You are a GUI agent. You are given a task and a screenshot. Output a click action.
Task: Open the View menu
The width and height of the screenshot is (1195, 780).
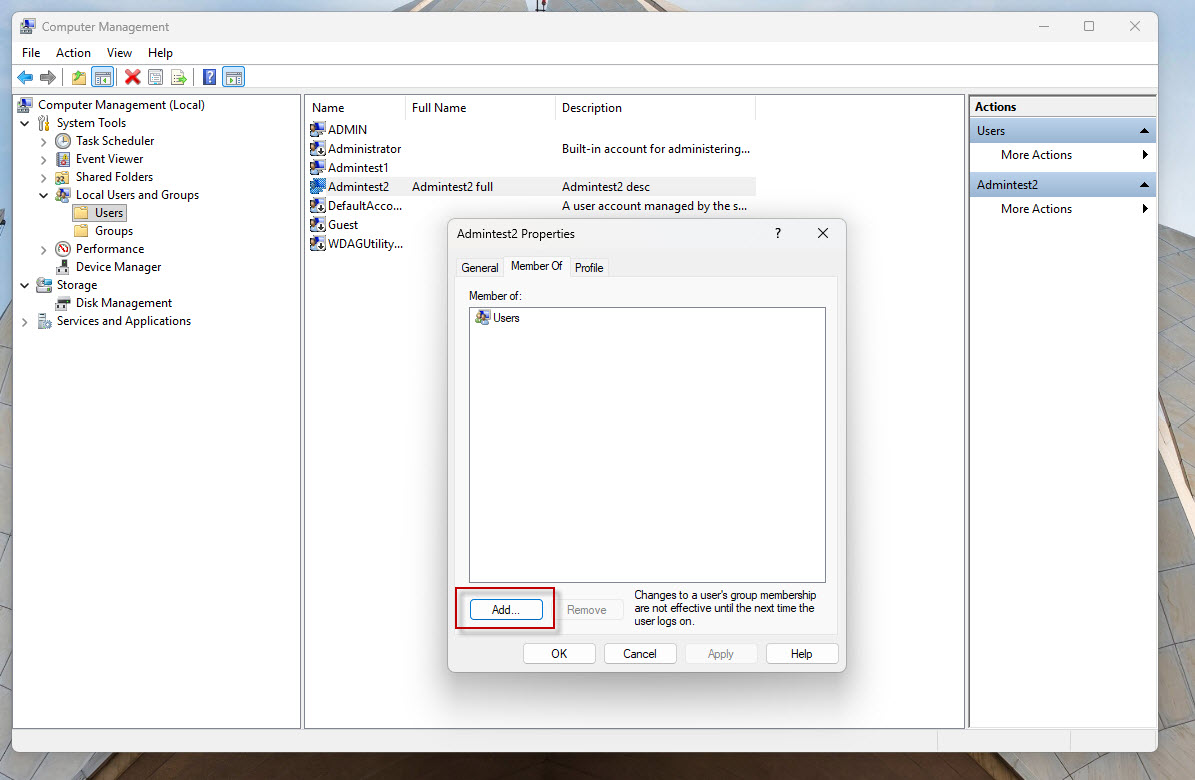coord(119,53)
